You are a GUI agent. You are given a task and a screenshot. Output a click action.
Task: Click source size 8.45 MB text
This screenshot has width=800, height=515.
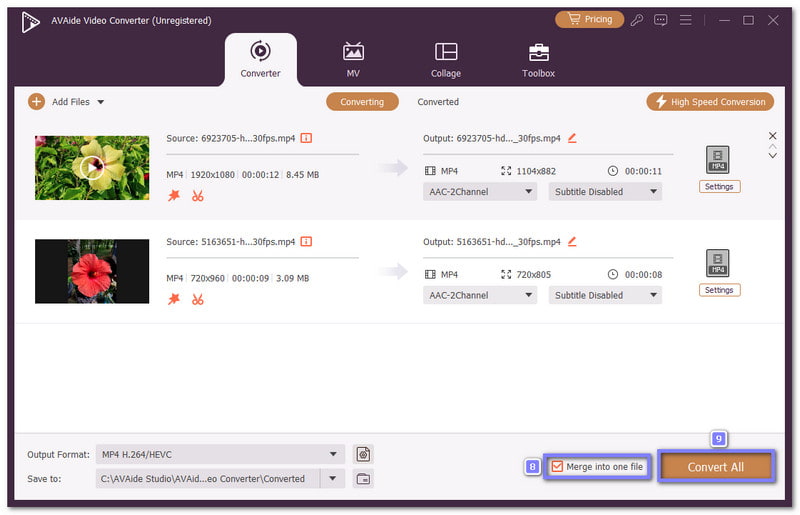(303, 175)
